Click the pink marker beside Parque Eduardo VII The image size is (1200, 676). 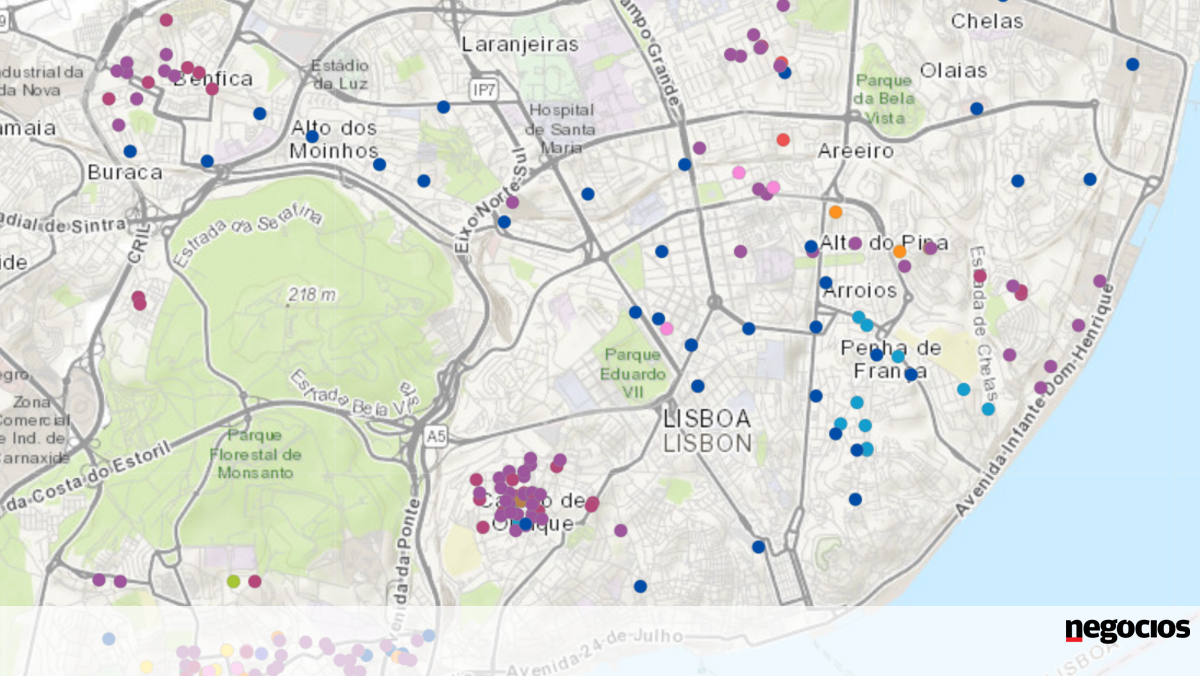click(667, 328)
